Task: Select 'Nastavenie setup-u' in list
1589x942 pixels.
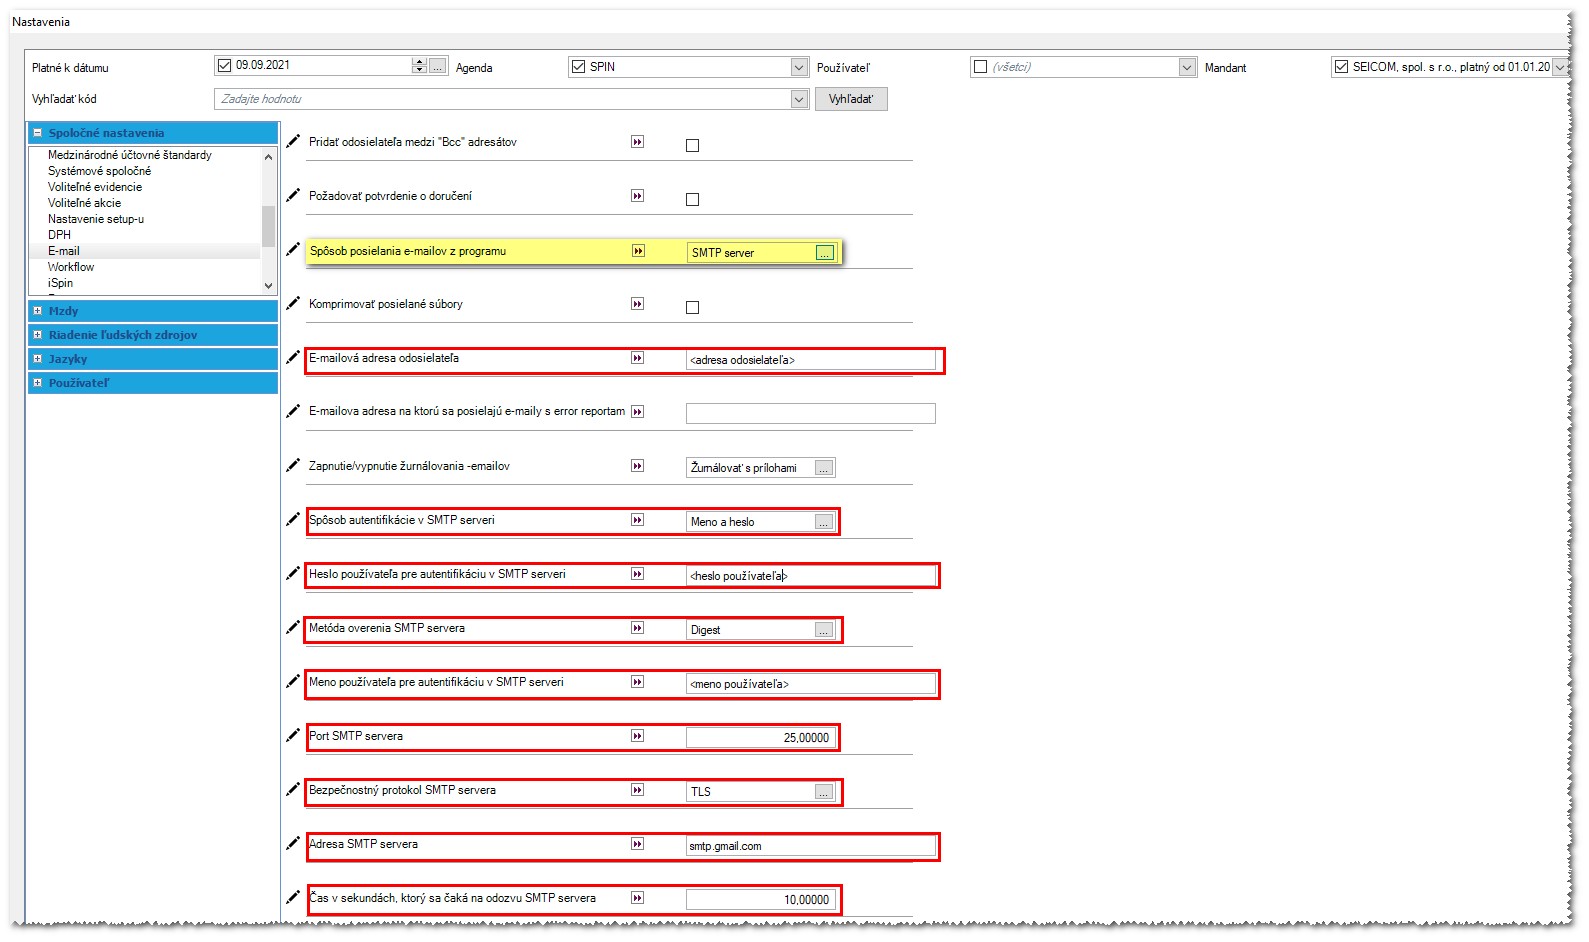Action: 96,219
